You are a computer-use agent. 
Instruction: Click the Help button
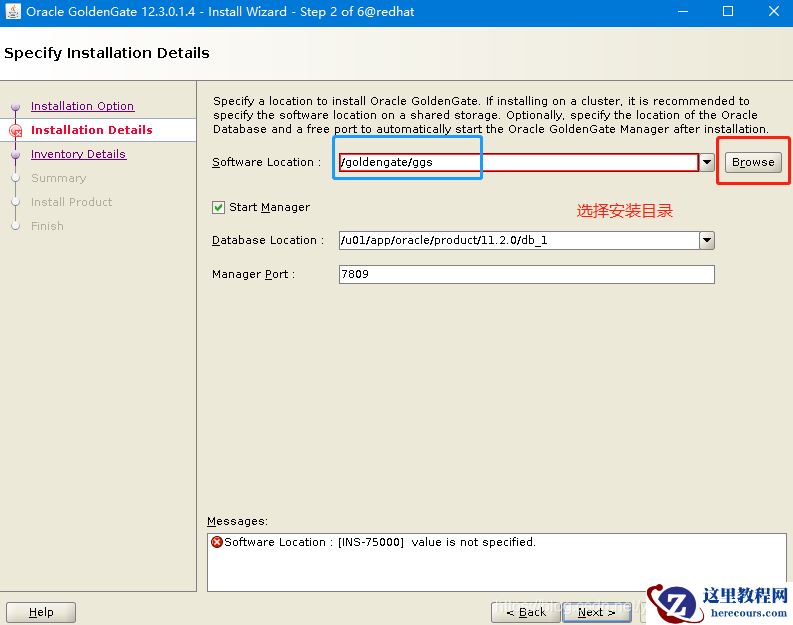pyautogui.click(x=41, y=612)
